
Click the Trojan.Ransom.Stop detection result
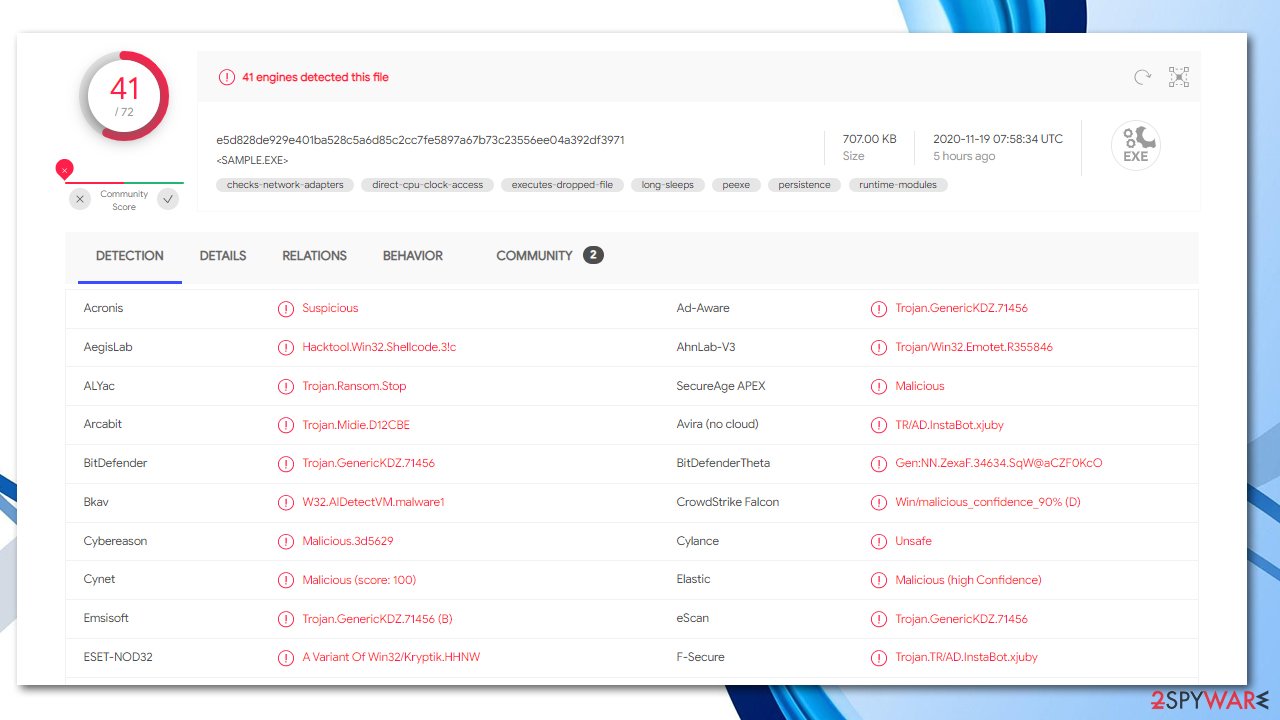pos(354,386)
